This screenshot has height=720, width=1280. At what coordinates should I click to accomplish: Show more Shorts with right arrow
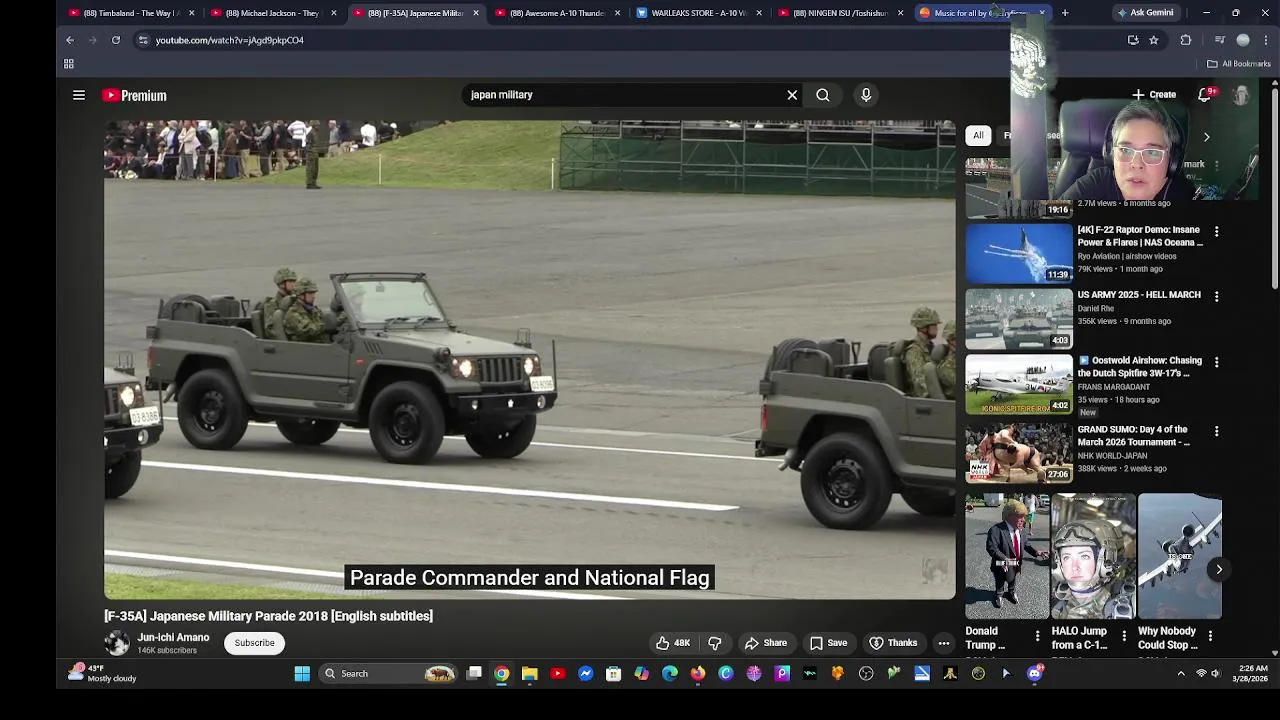[x=1219, y=569]
